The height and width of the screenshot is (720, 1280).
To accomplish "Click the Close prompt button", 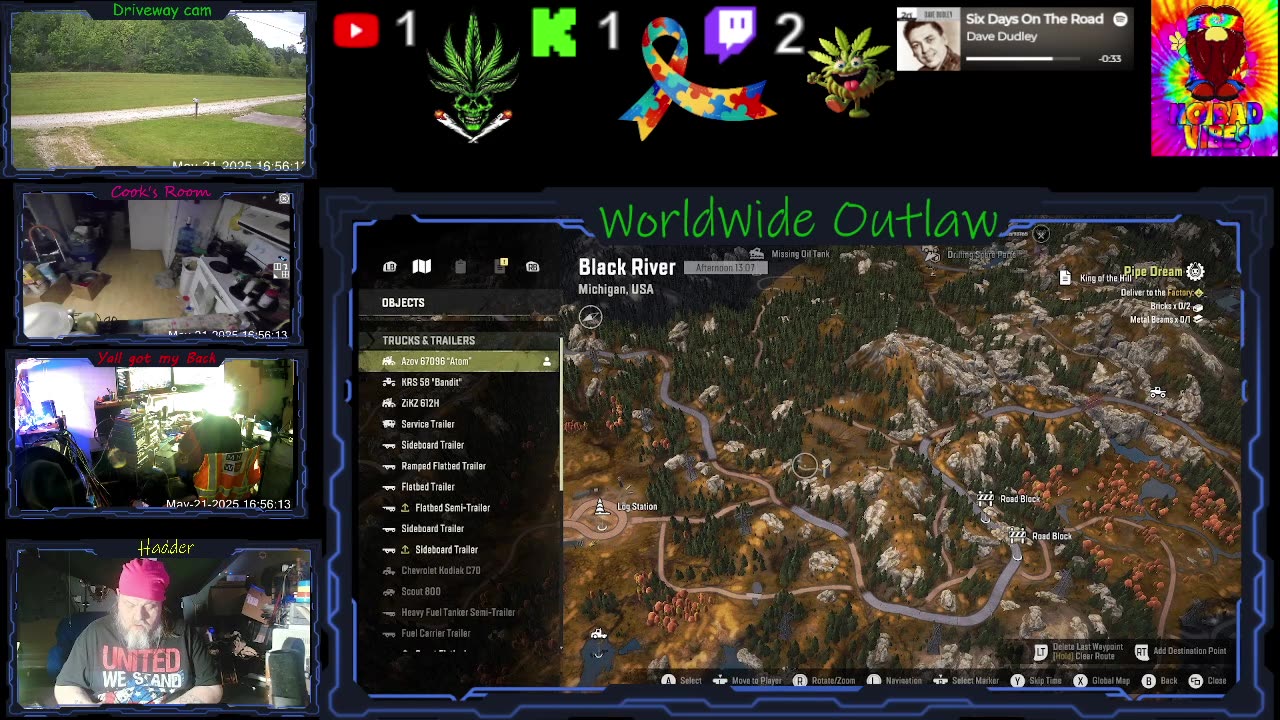I will 1208,681.
